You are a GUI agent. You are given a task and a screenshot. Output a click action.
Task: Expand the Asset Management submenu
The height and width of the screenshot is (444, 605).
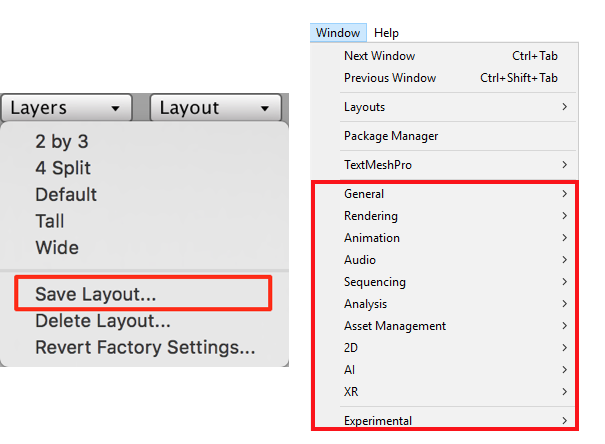coord(444,326)
